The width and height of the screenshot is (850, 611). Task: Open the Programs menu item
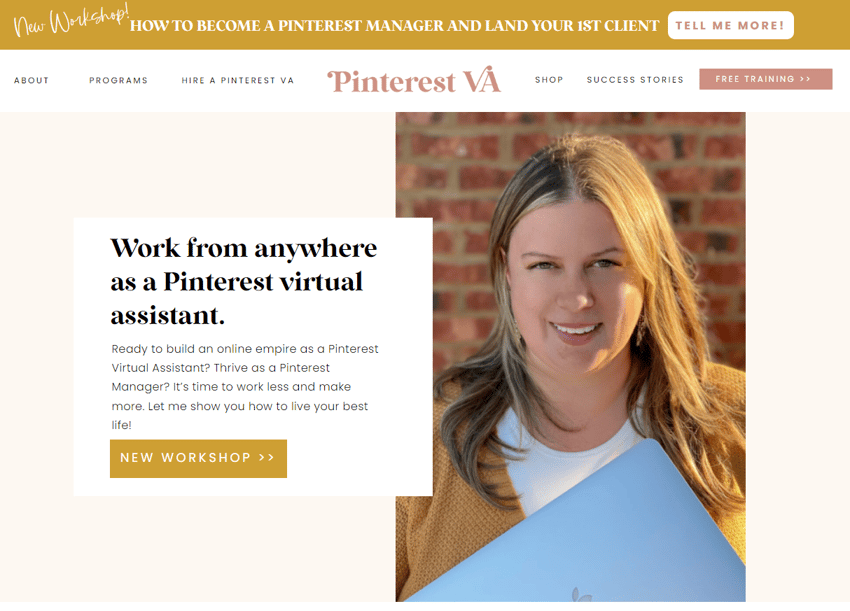tap(119, 80)
